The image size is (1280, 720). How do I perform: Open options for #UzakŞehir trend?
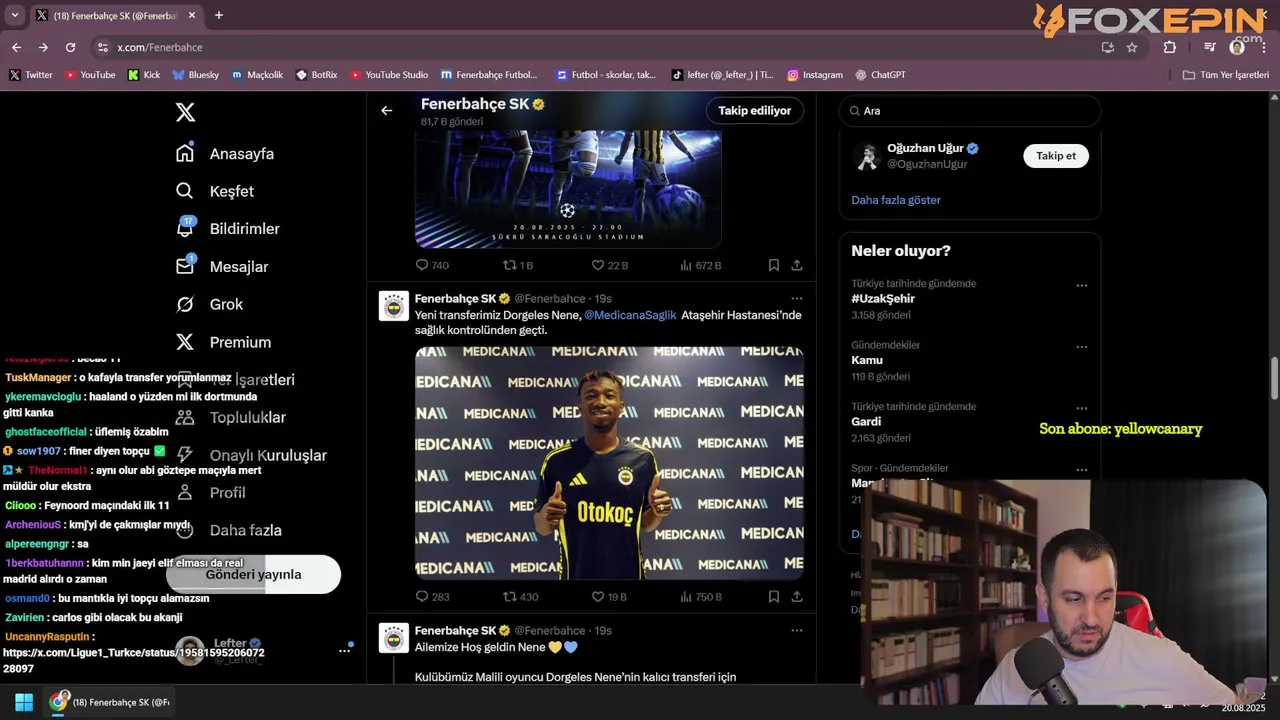tap(1081, 285)
